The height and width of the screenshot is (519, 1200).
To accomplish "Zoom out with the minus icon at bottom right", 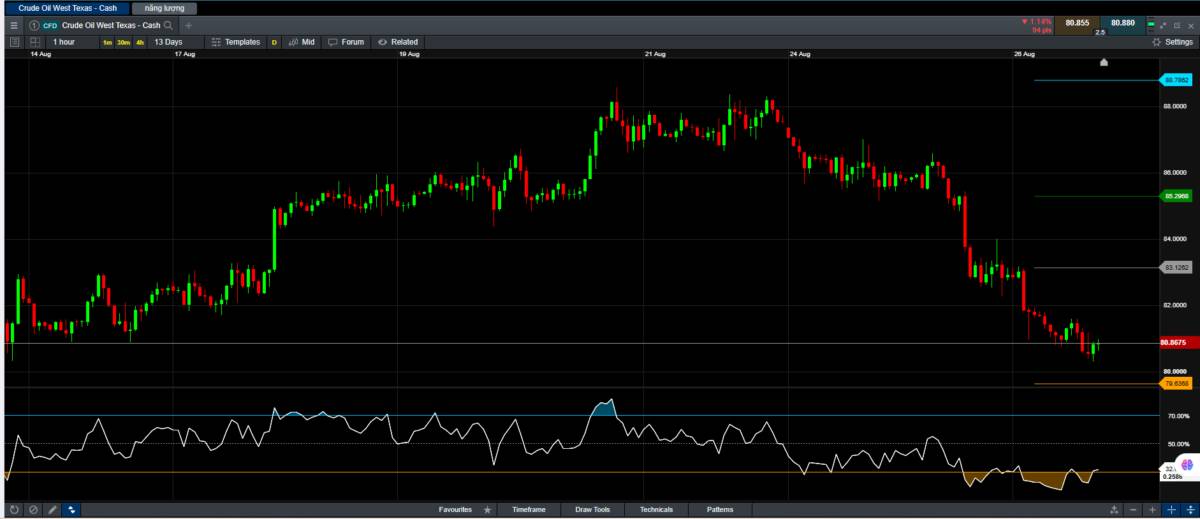I will click(1133, 510).
